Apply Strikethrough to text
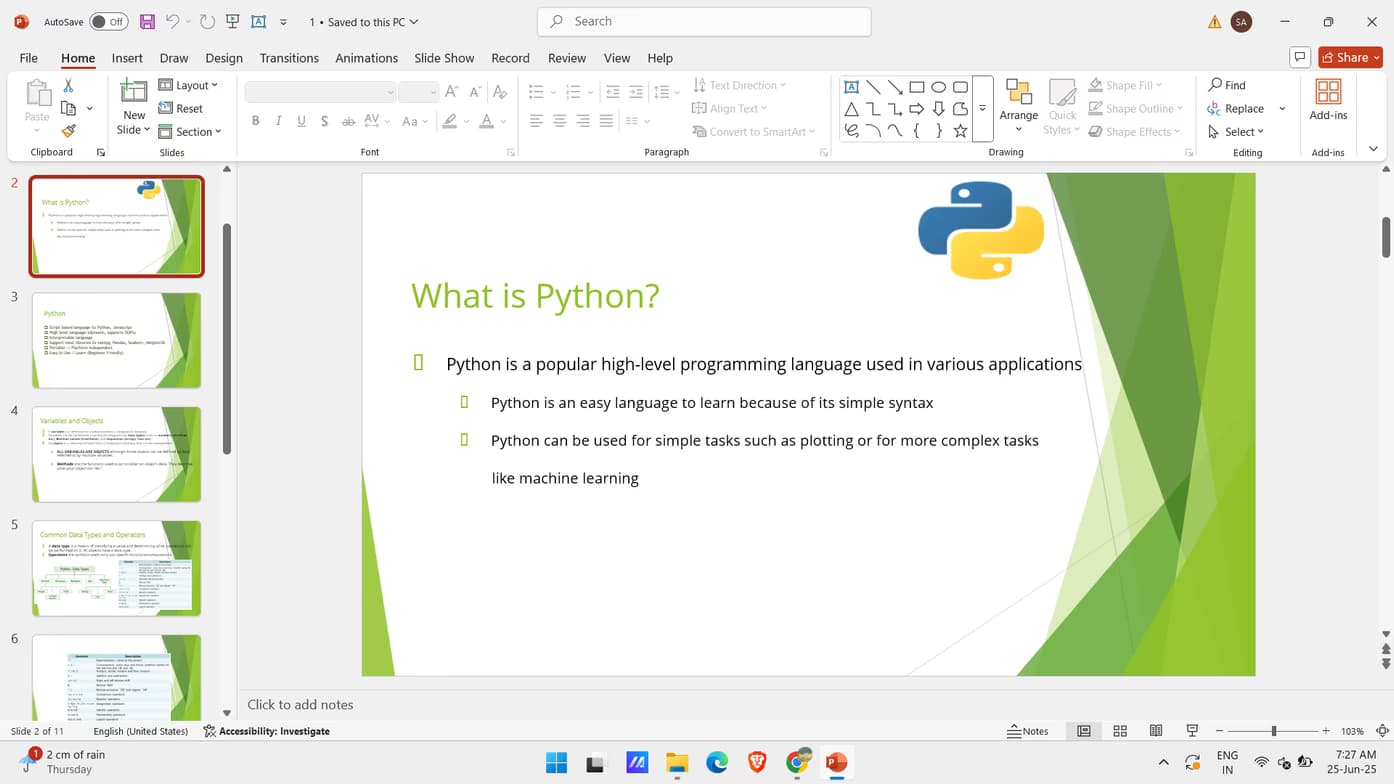 347,120
